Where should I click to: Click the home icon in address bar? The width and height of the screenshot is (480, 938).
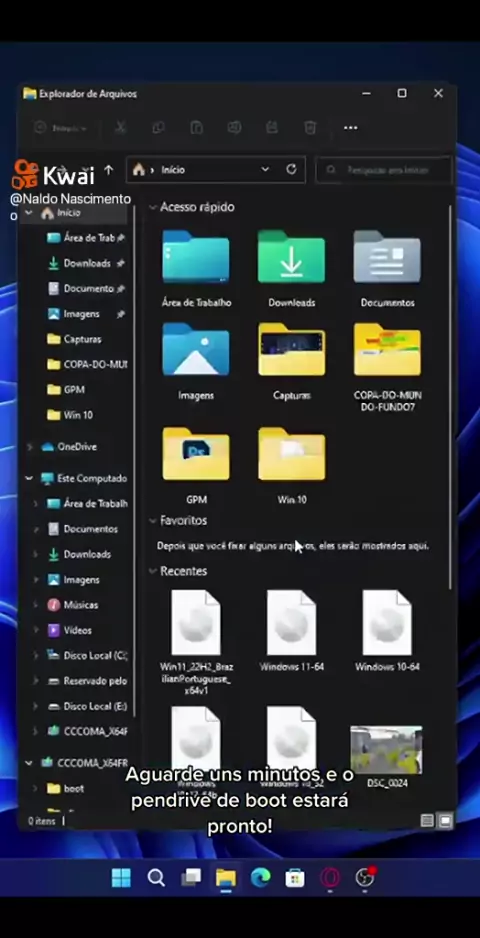139,170
